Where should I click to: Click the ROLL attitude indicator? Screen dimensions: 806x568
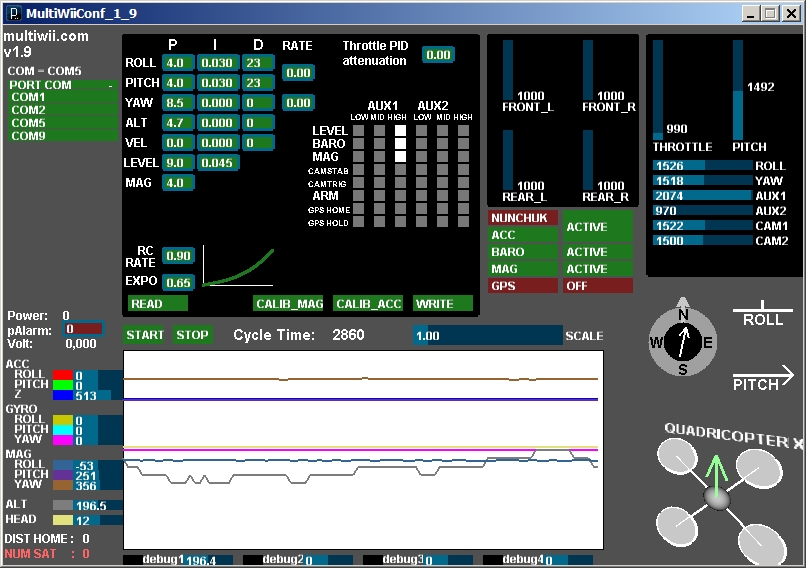(762, 315)
